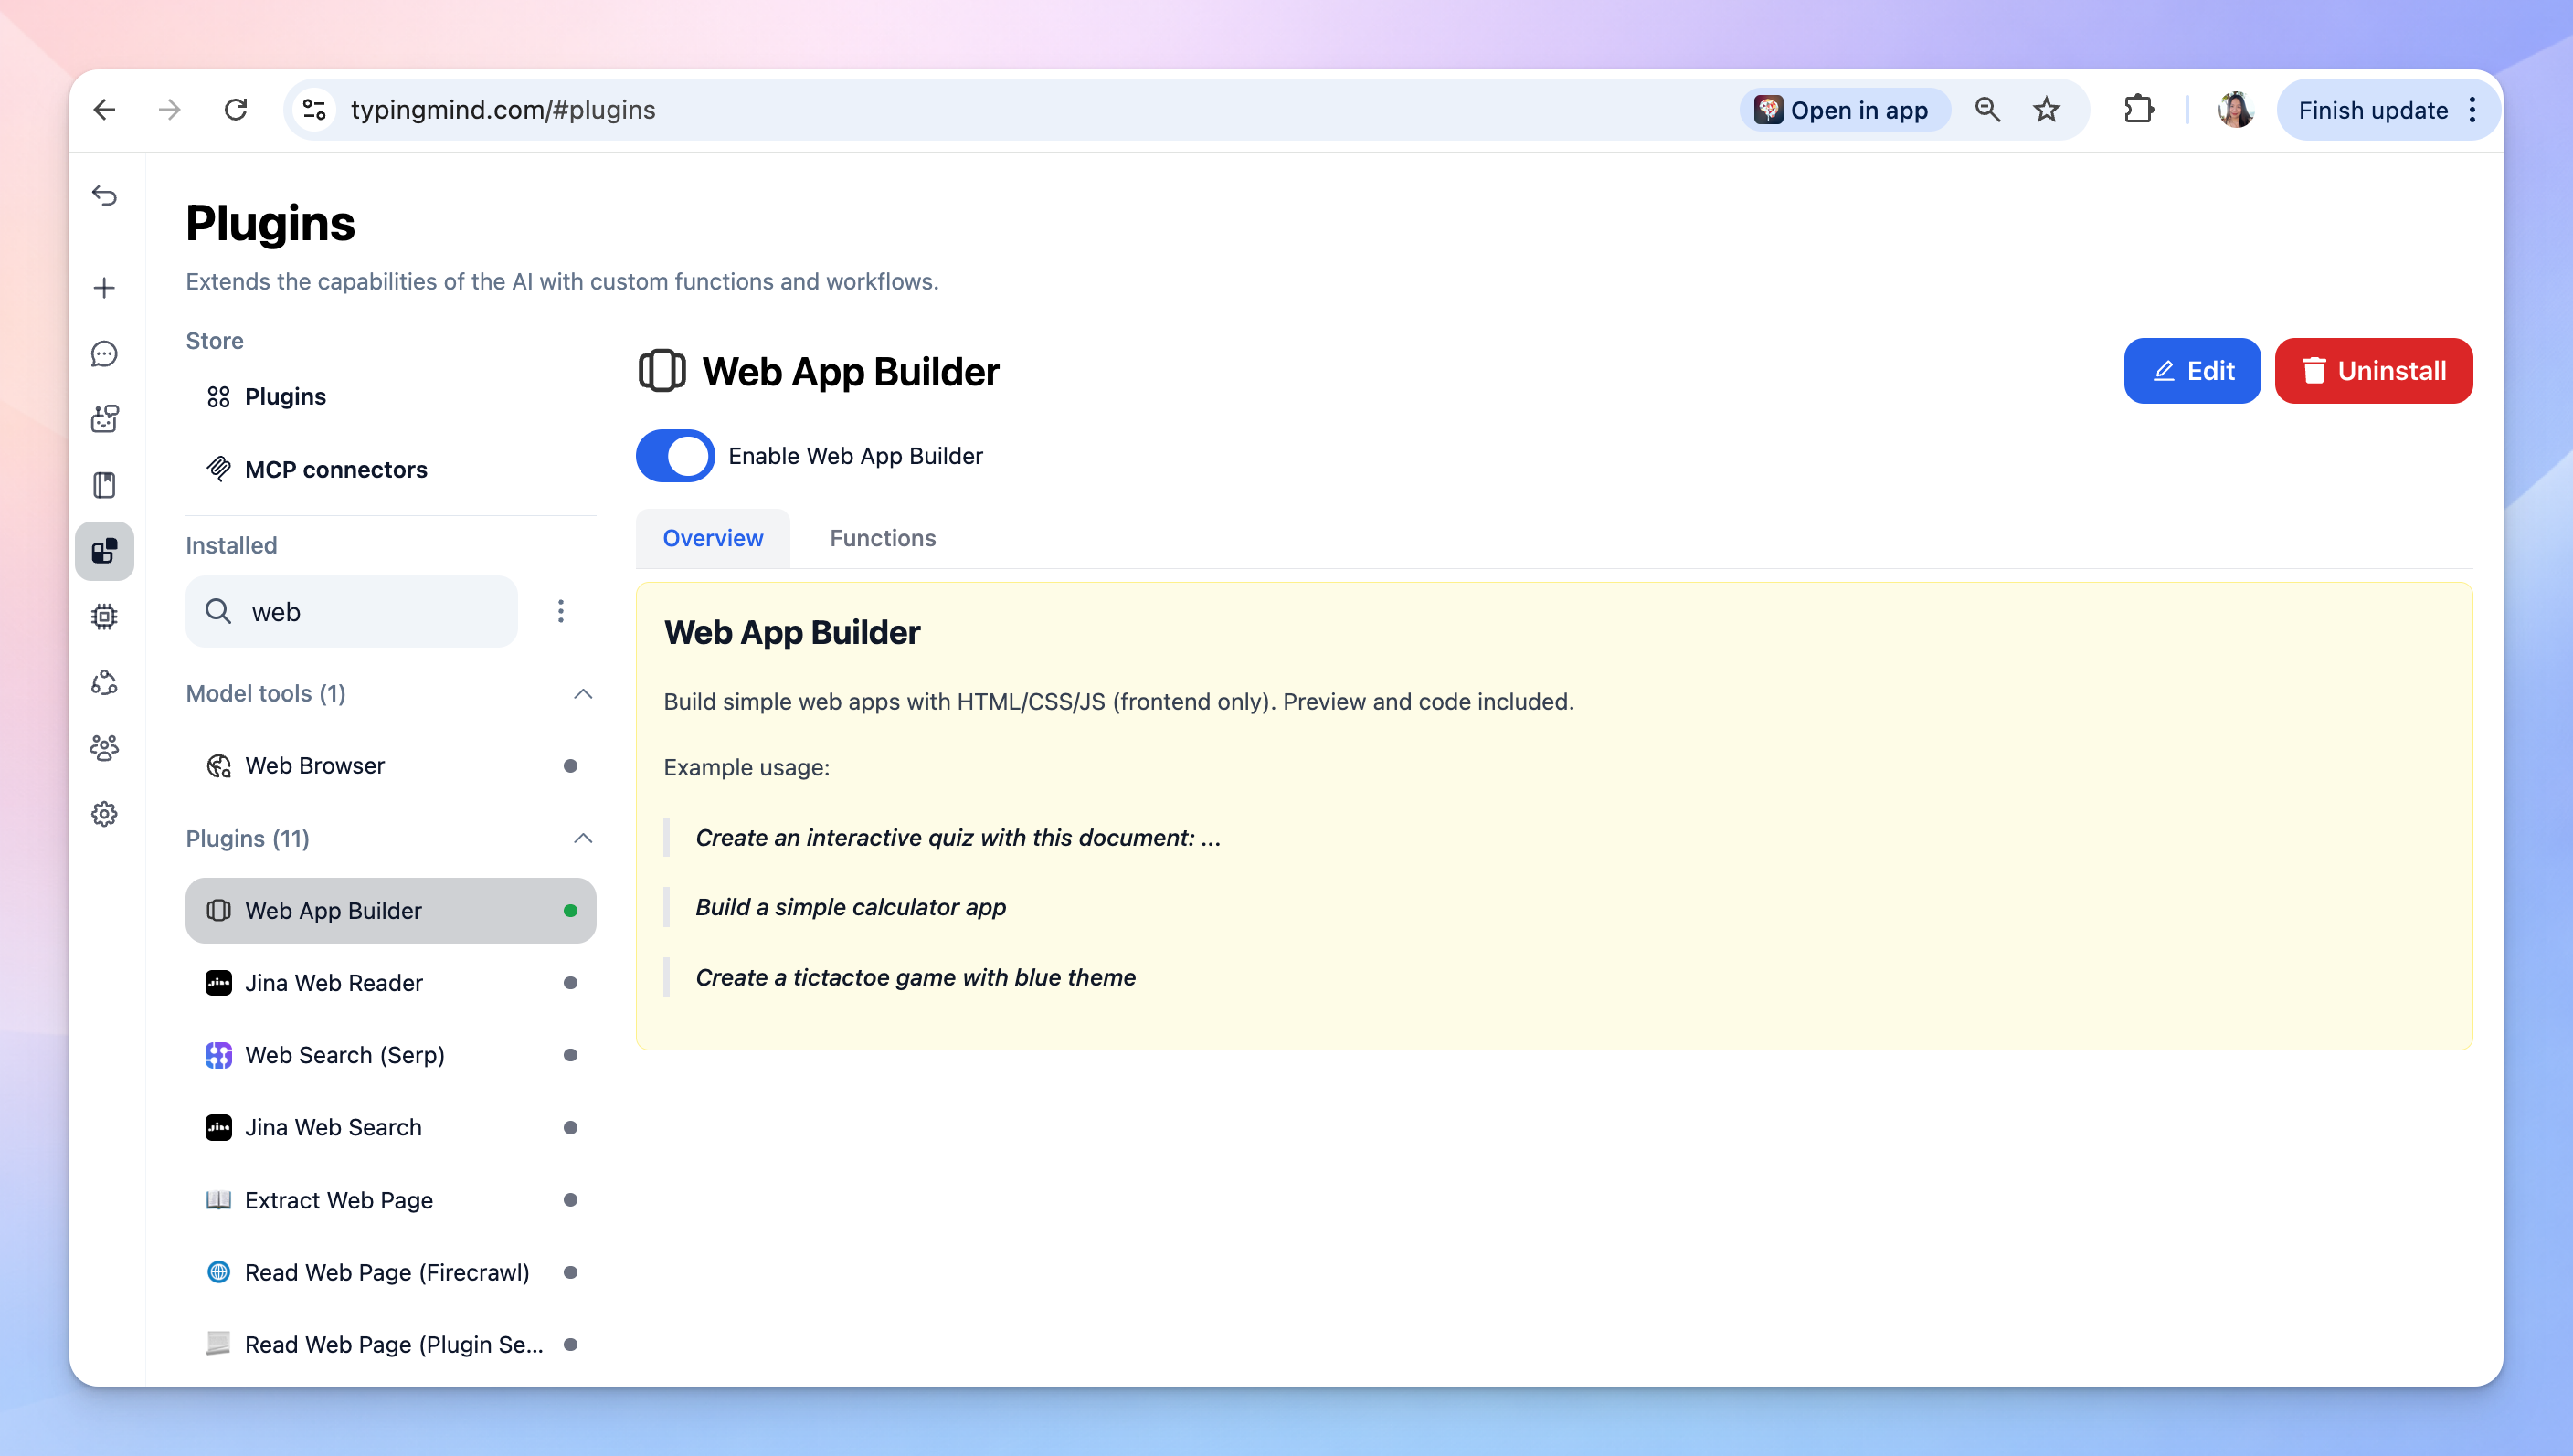Viewport: 2573px width, 1456px height.
Task: Click browser back navigation arrow
Action: (104, 110)
